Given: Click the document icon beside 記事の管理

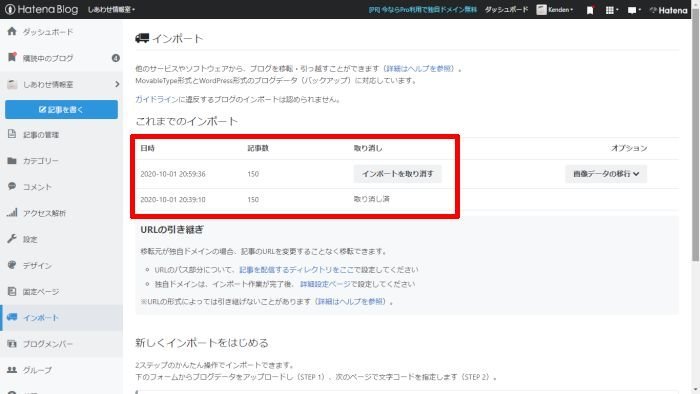Looking at the screenshot, I should coord(12,134).
